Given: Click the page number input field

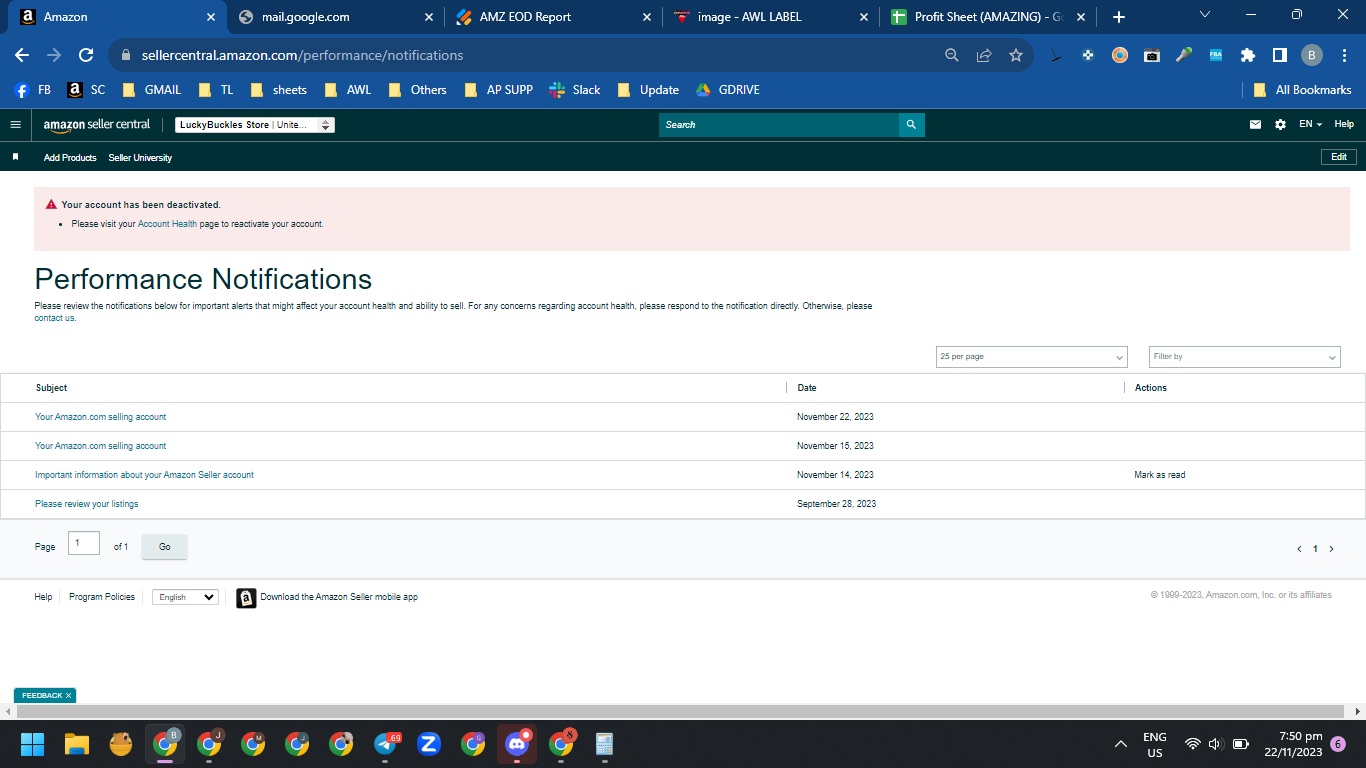Looking at the screenshot, I should (84, 543).
